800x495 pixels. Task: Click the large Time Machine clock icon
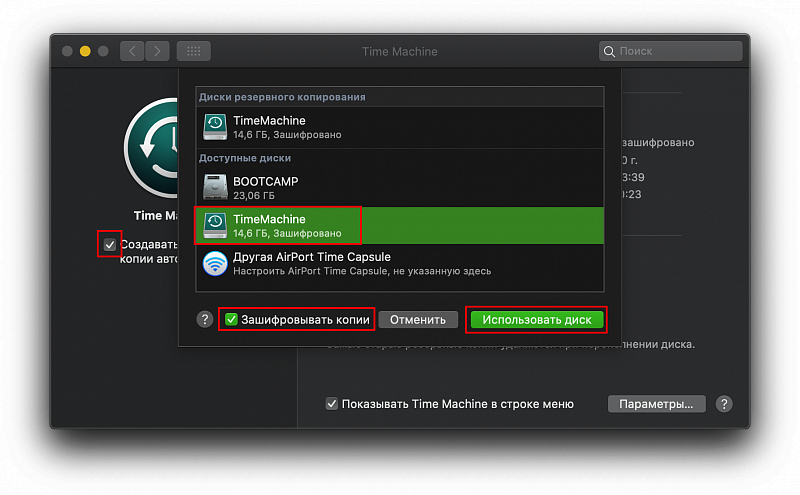[x=152, y=147]
